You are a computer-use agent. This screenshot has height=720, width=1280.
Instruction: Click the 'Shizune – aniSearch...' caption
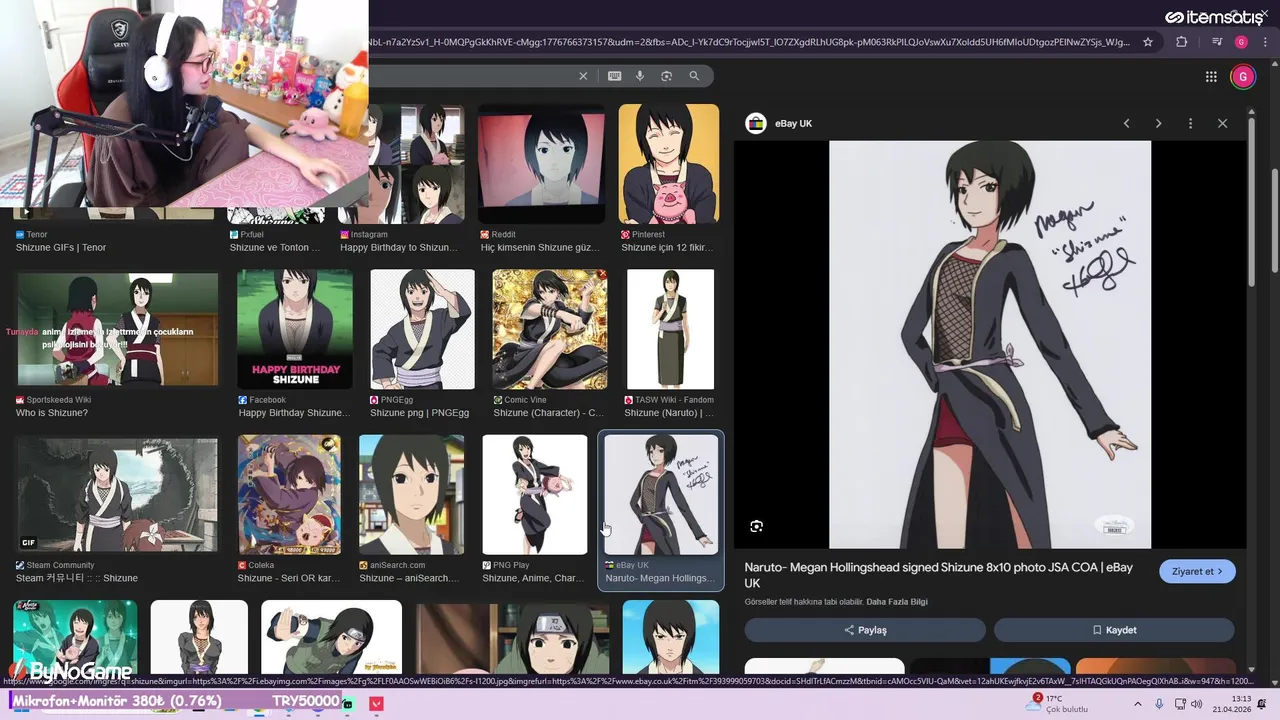coord(410,578)
